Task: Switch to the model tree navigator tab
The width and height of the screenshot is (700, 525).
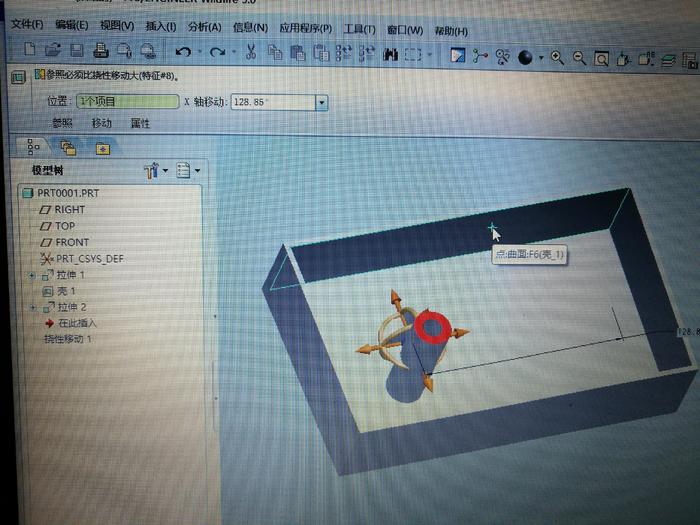Action: pos(33,147)
